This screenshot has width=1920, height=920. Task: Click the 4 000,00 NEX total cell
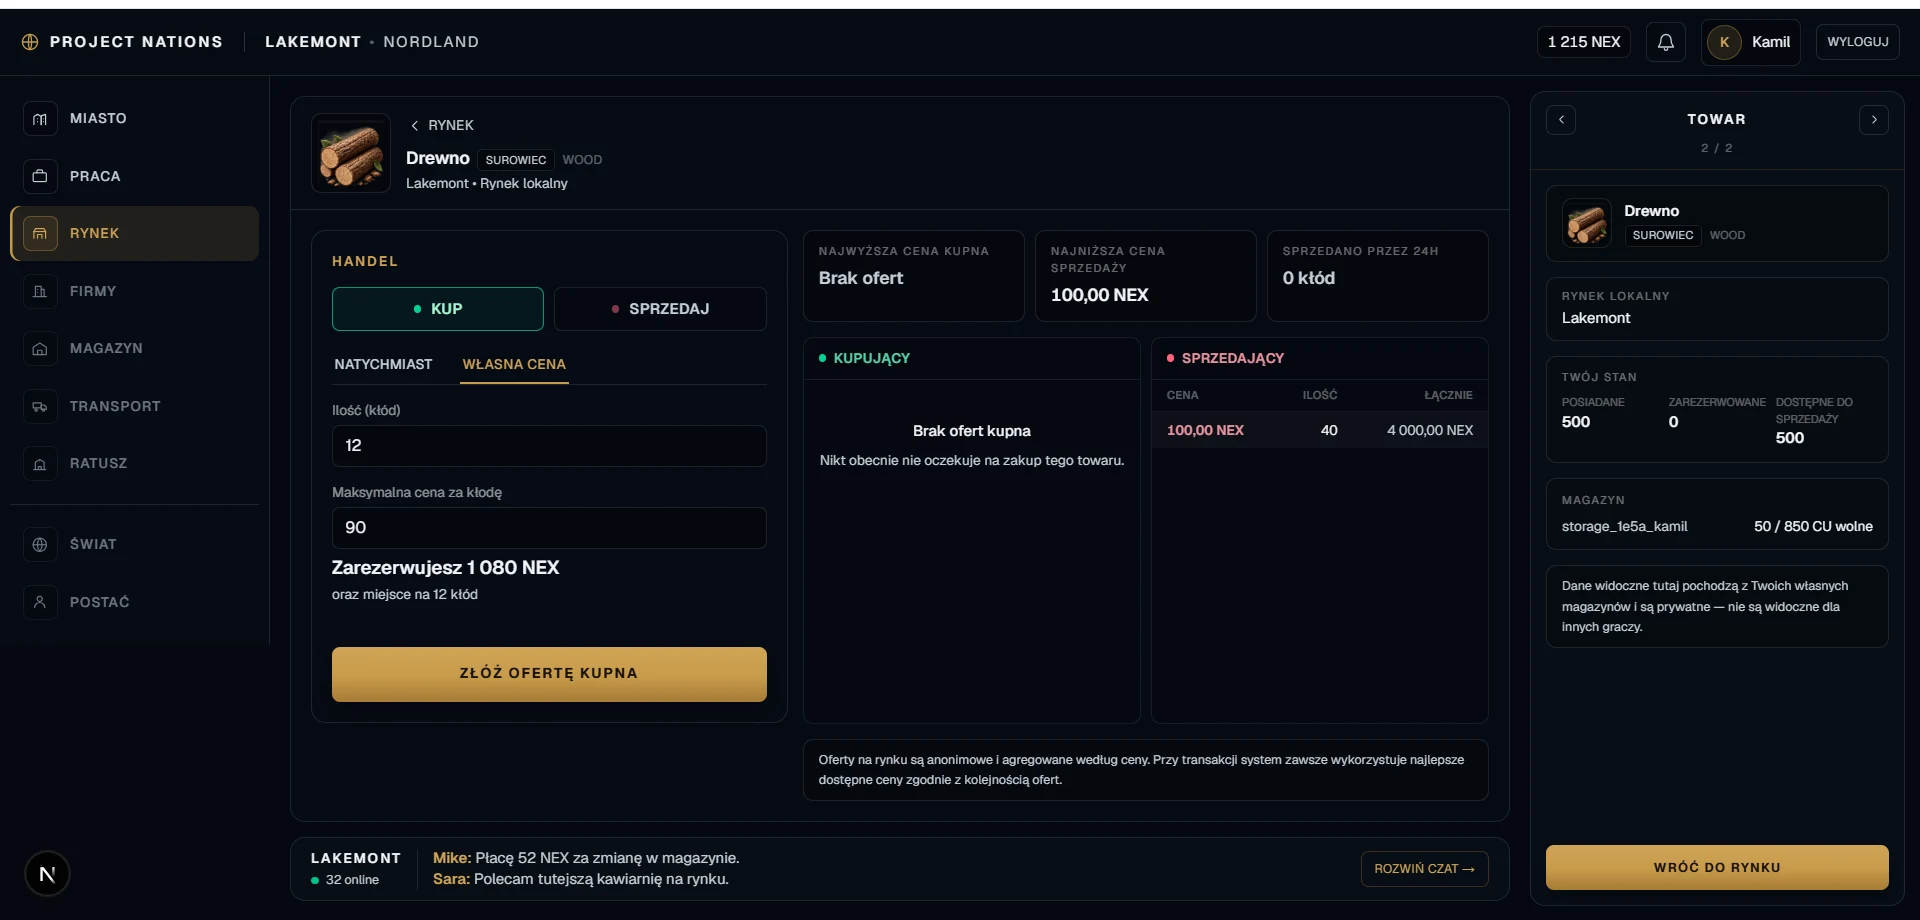1430,431
